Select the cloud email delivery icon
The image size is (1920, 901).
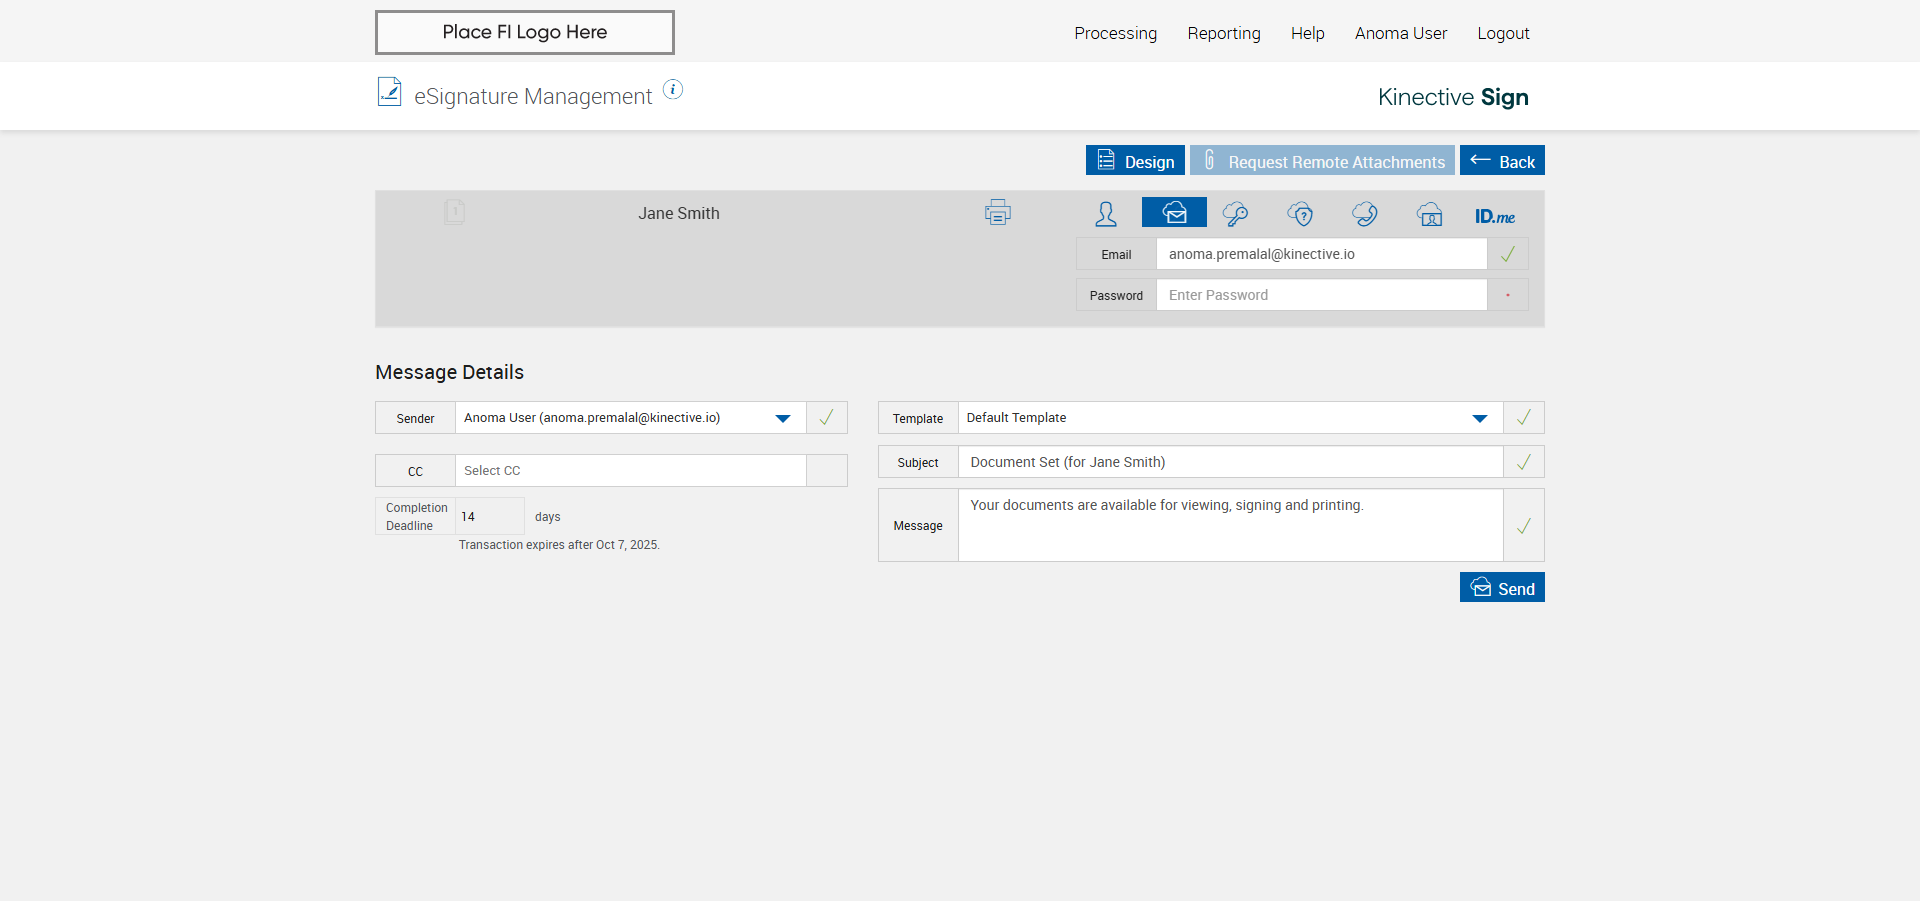1174,213
